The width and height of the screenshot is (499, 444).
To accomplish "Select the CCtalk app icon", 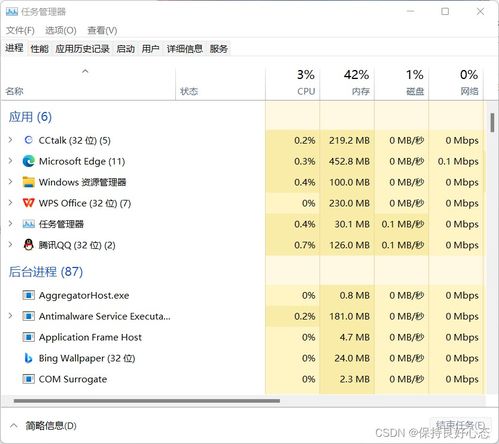I will pyautogui.click(x=29, y=140).
